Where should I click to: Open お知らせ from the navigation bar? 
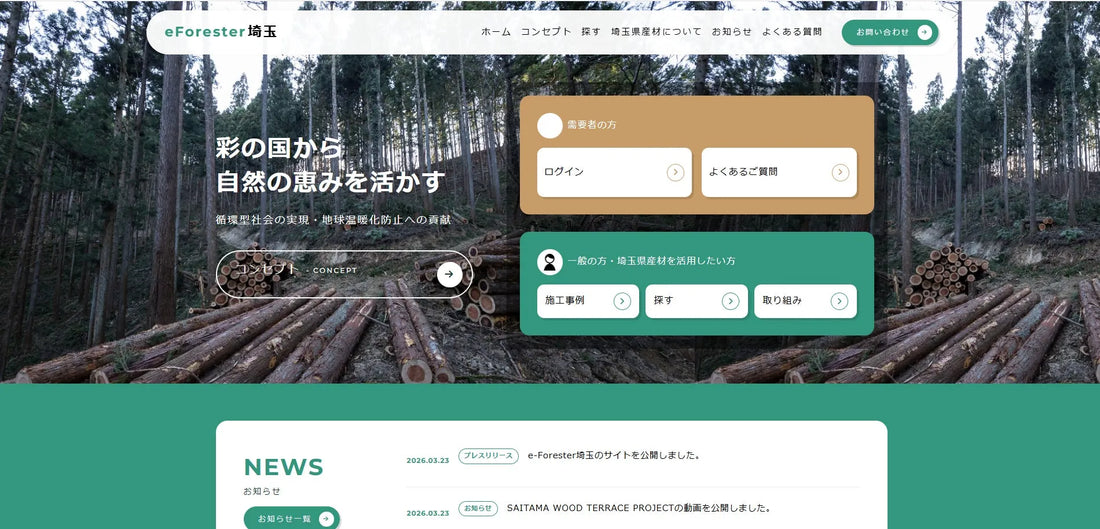tap(732, 32)
